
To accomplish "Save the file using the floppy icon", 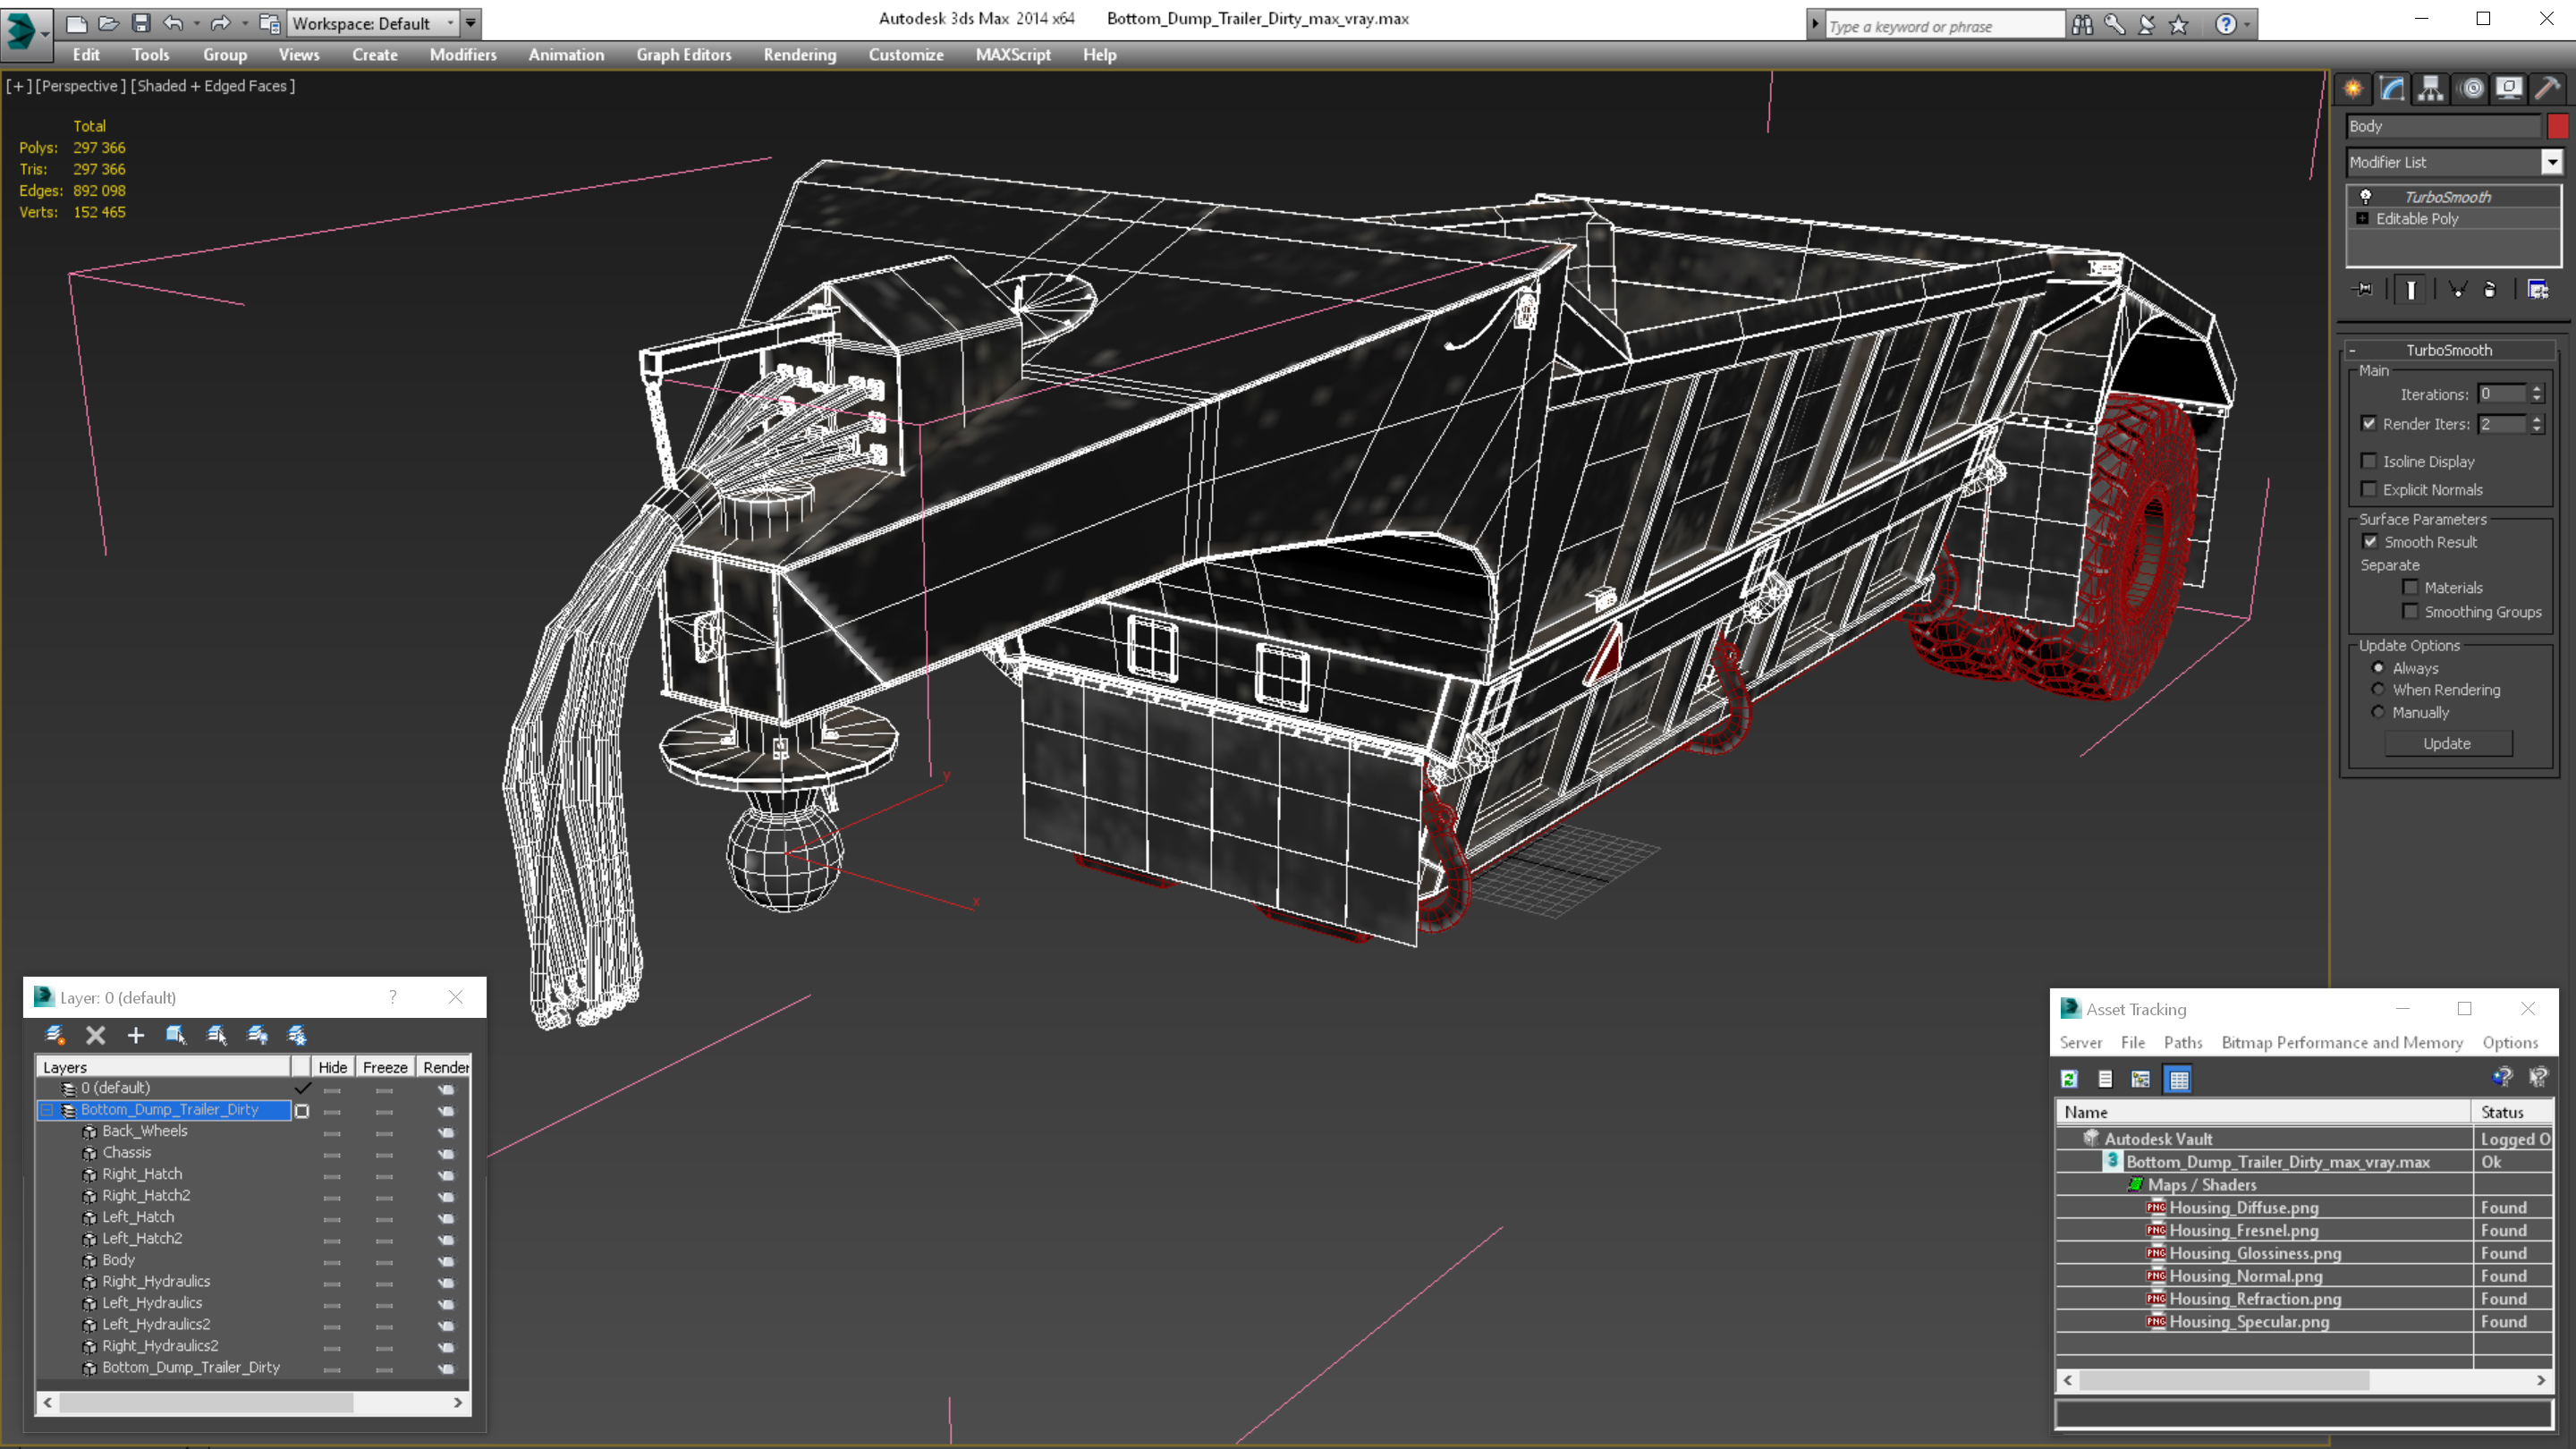I will coord(141,23).
